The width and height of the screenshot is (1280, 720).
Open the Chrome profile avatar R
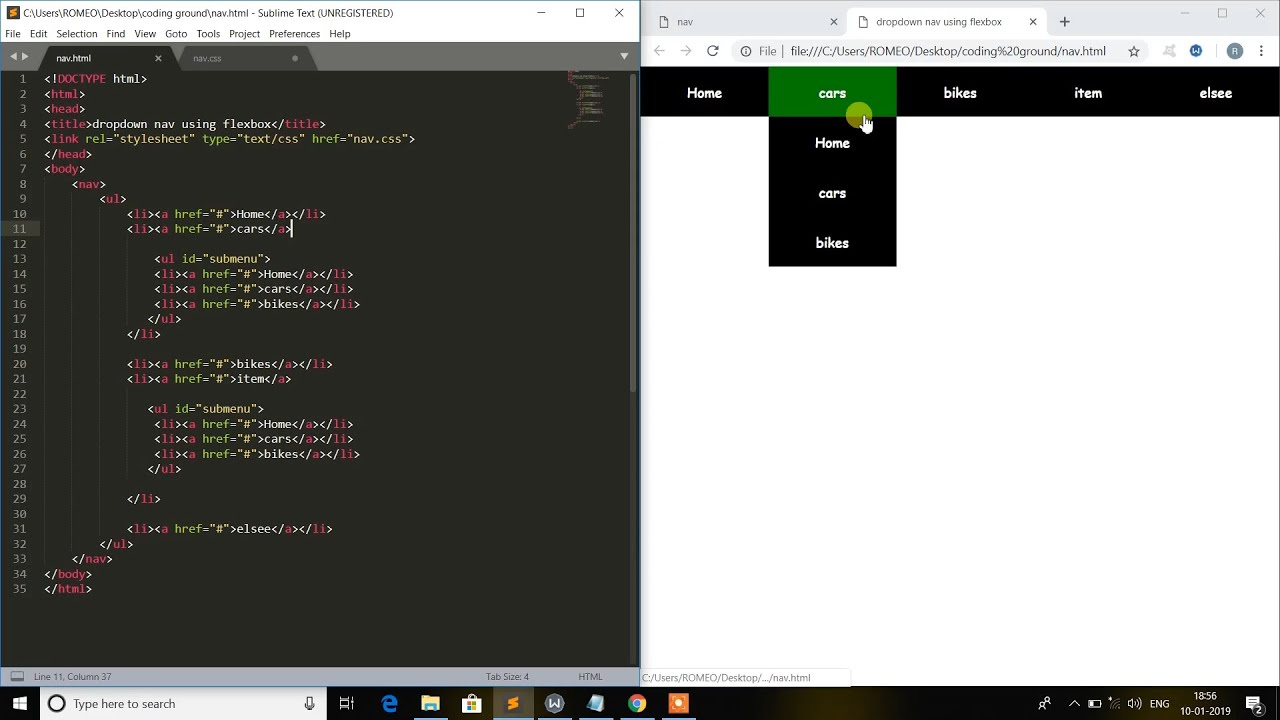coord(1235,51)
